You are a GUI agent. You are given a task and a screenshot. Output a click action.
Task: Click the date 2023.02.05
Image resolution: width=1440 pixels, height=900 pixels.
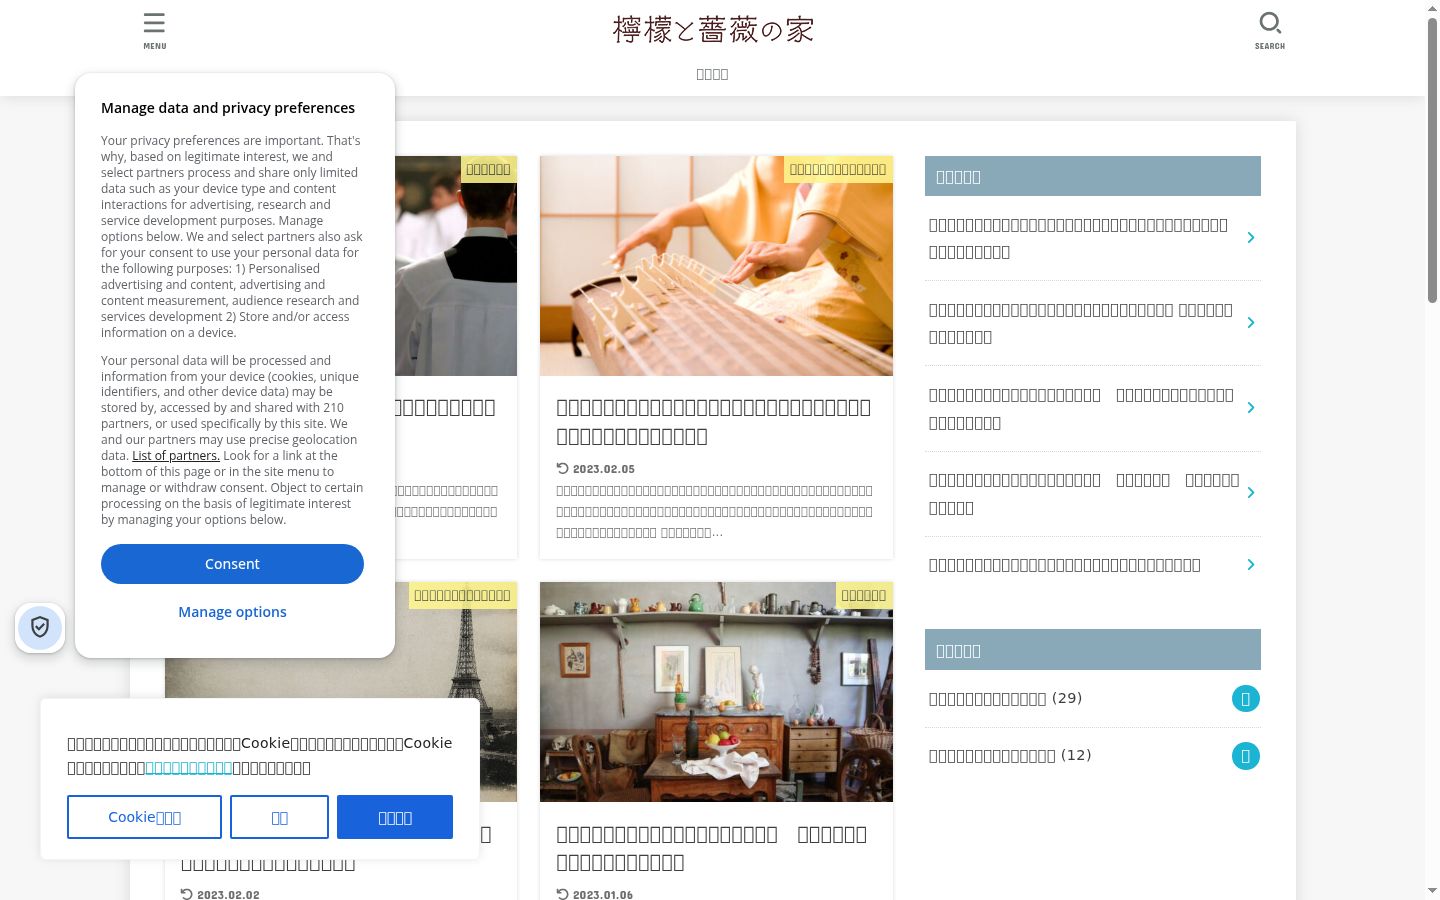(x=604, y=469)
